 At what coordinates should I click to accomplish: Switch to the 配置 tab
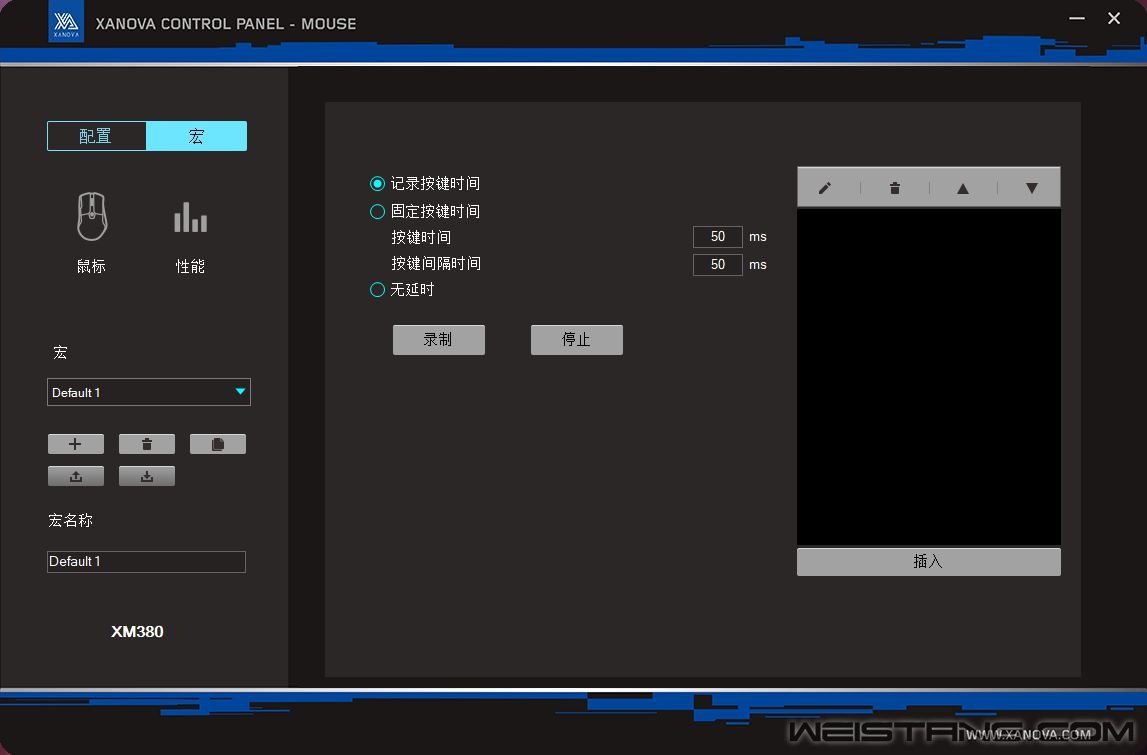tap(97, 136)
